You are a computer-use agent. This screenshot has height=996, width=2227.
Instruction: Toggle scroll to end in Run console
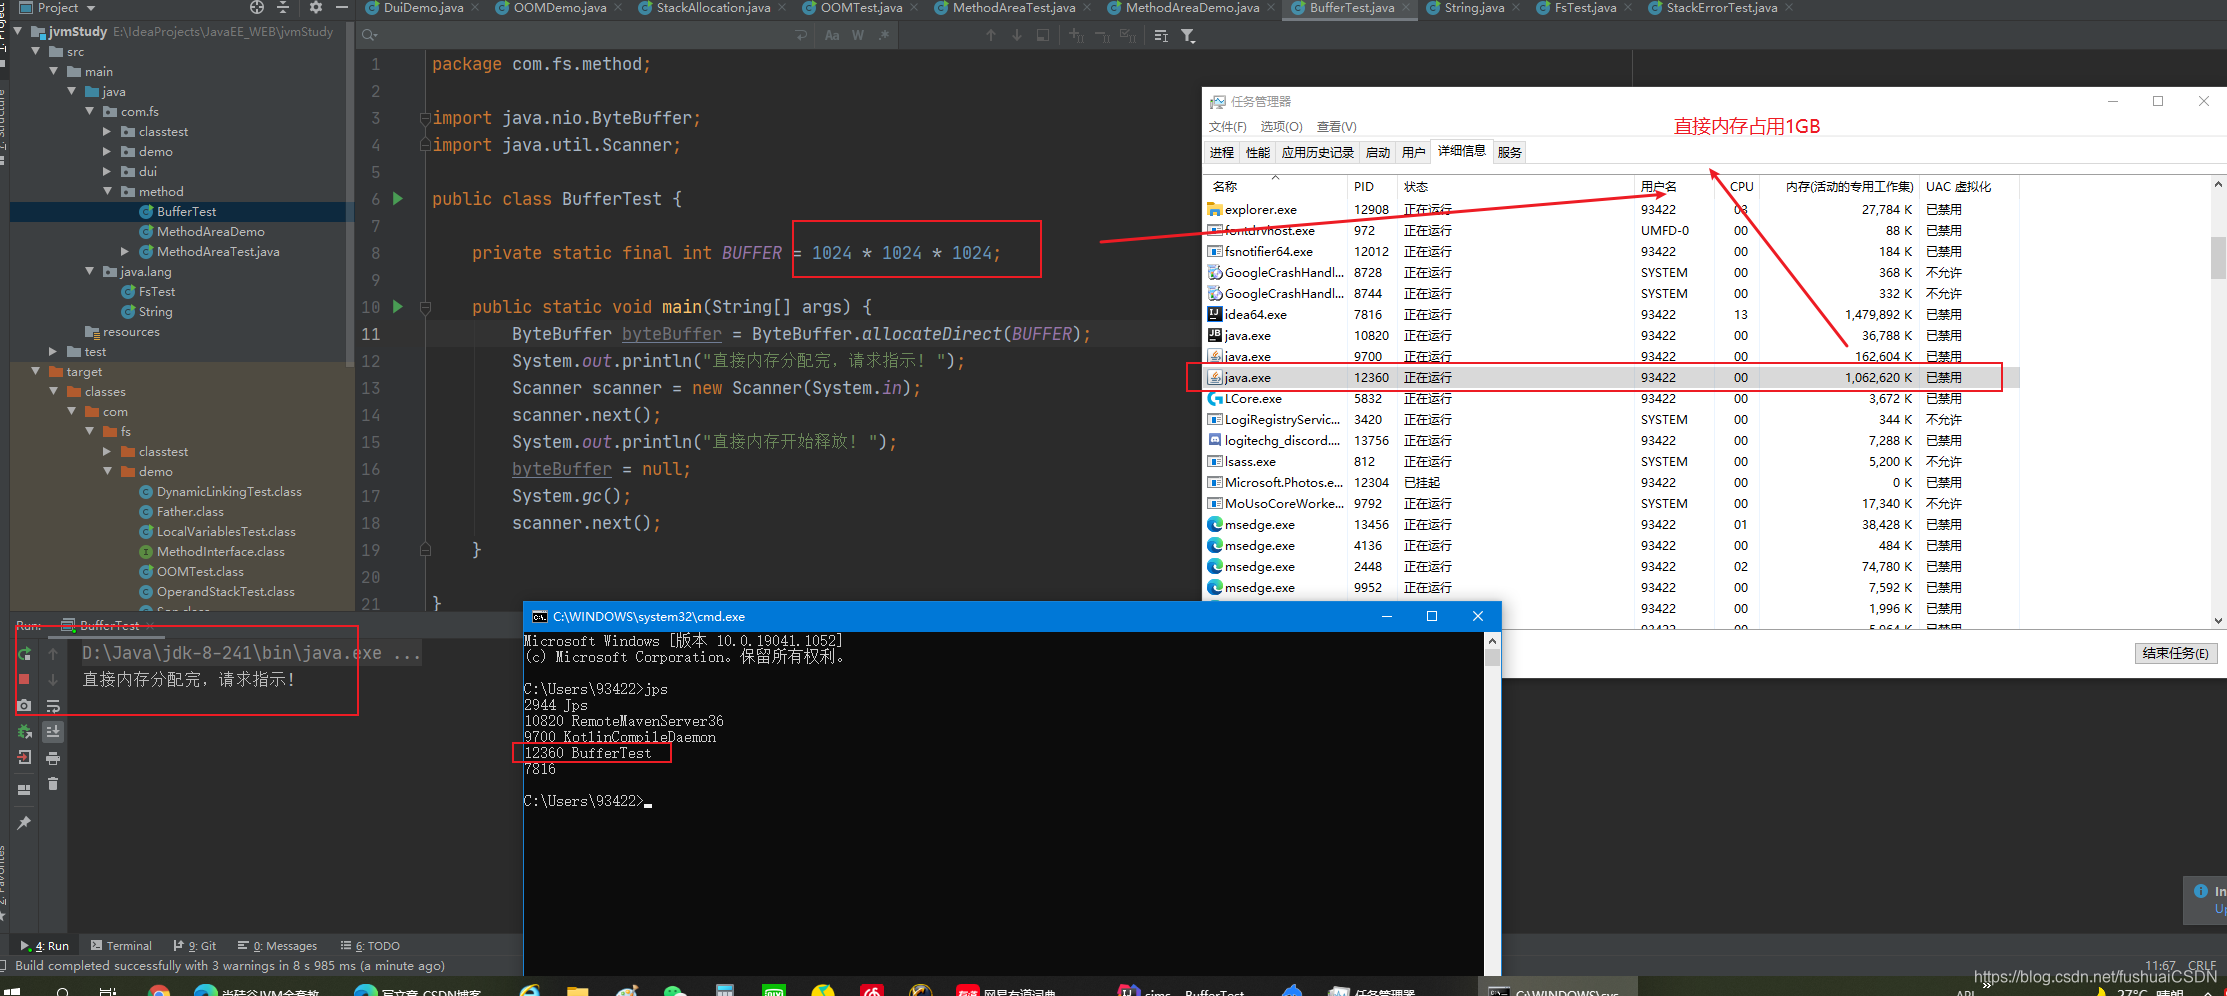pyautogui.click(x=53, y=731)
